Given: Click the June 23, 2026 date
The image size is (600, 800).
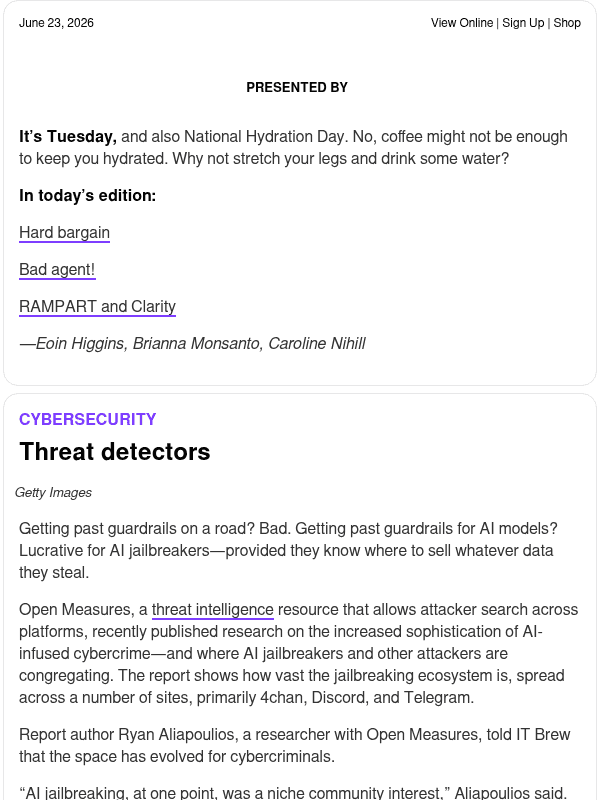Looking at the screenshot, I should [56, 23].
